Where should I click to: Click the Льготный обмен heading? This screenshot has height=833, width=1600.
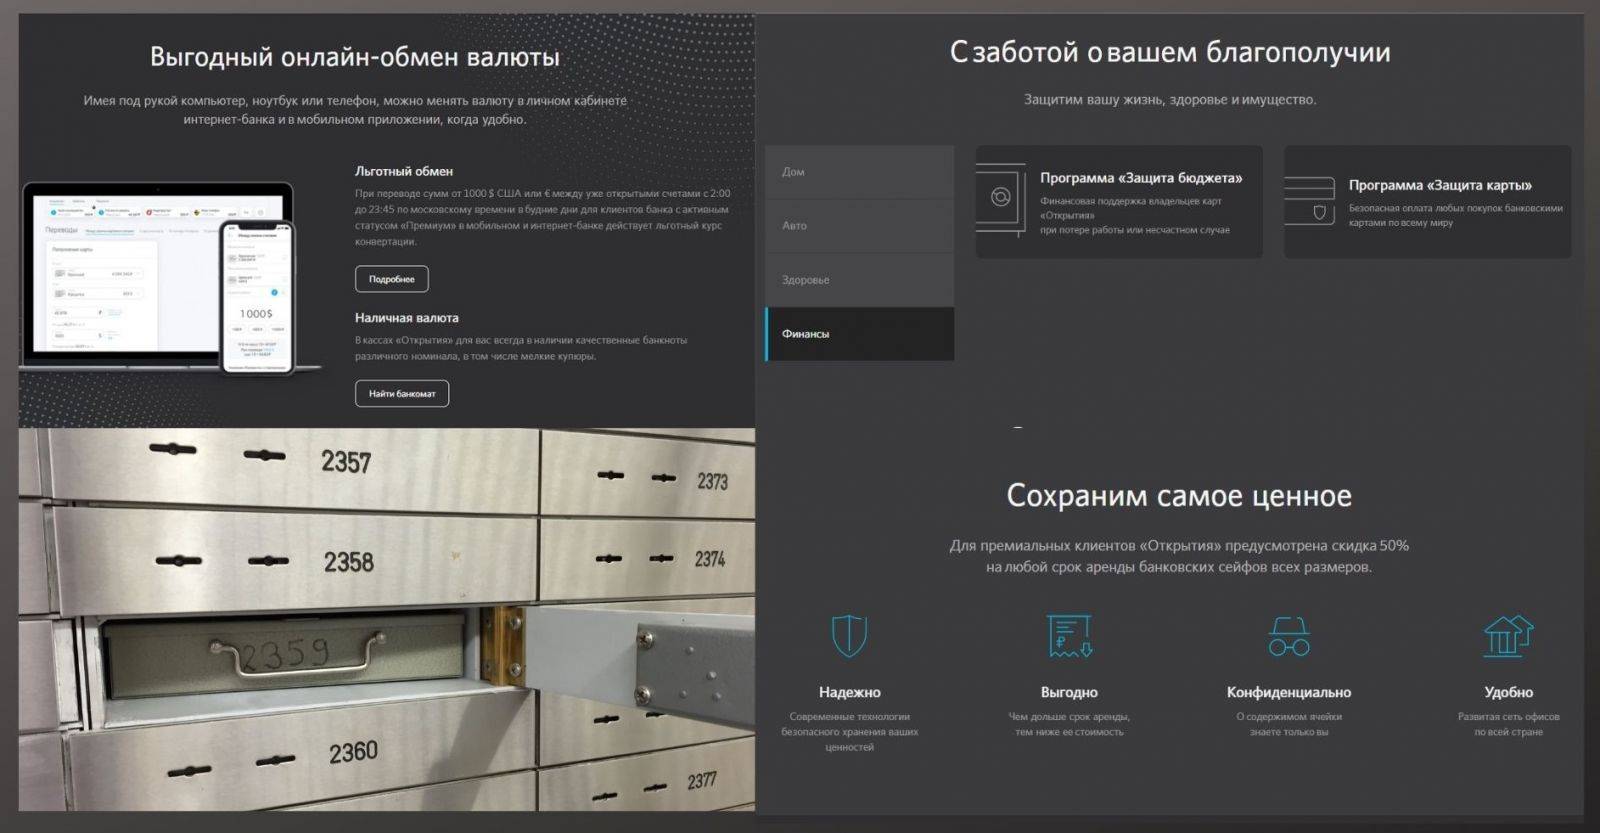click(404, 171)
